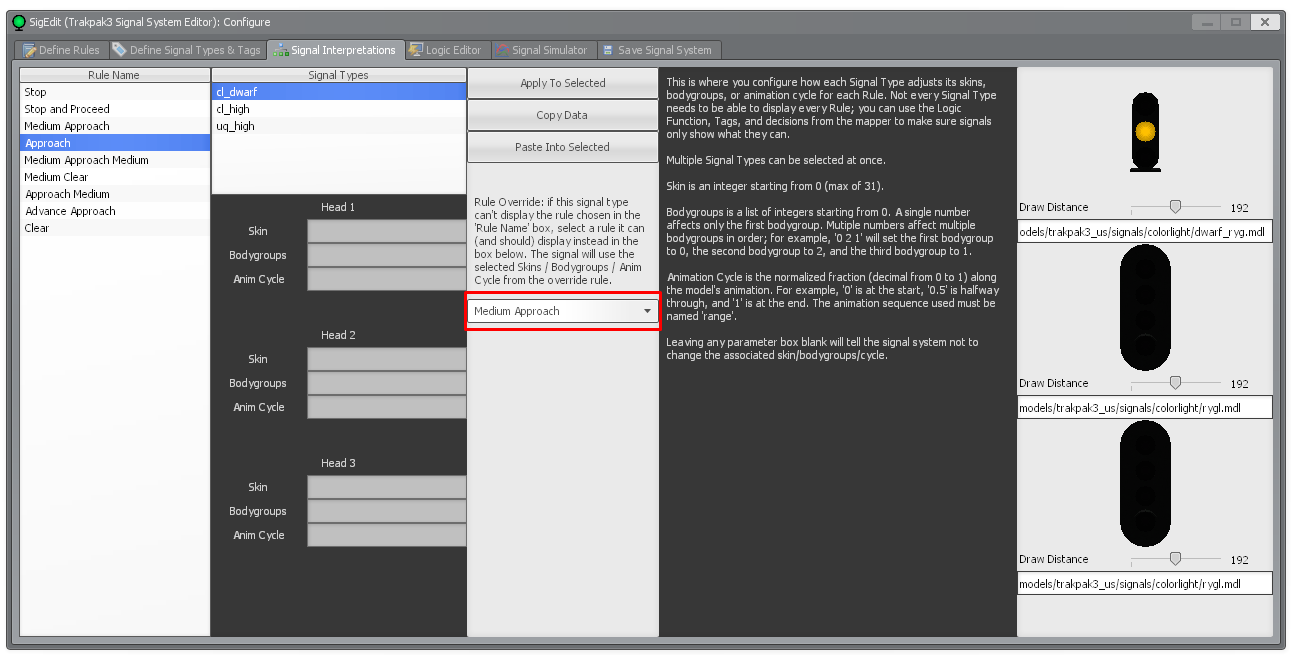This screenshot has width=1291, height=655.
Task: Minimize the SigEdit window
Action: [x=1208, y=22]
